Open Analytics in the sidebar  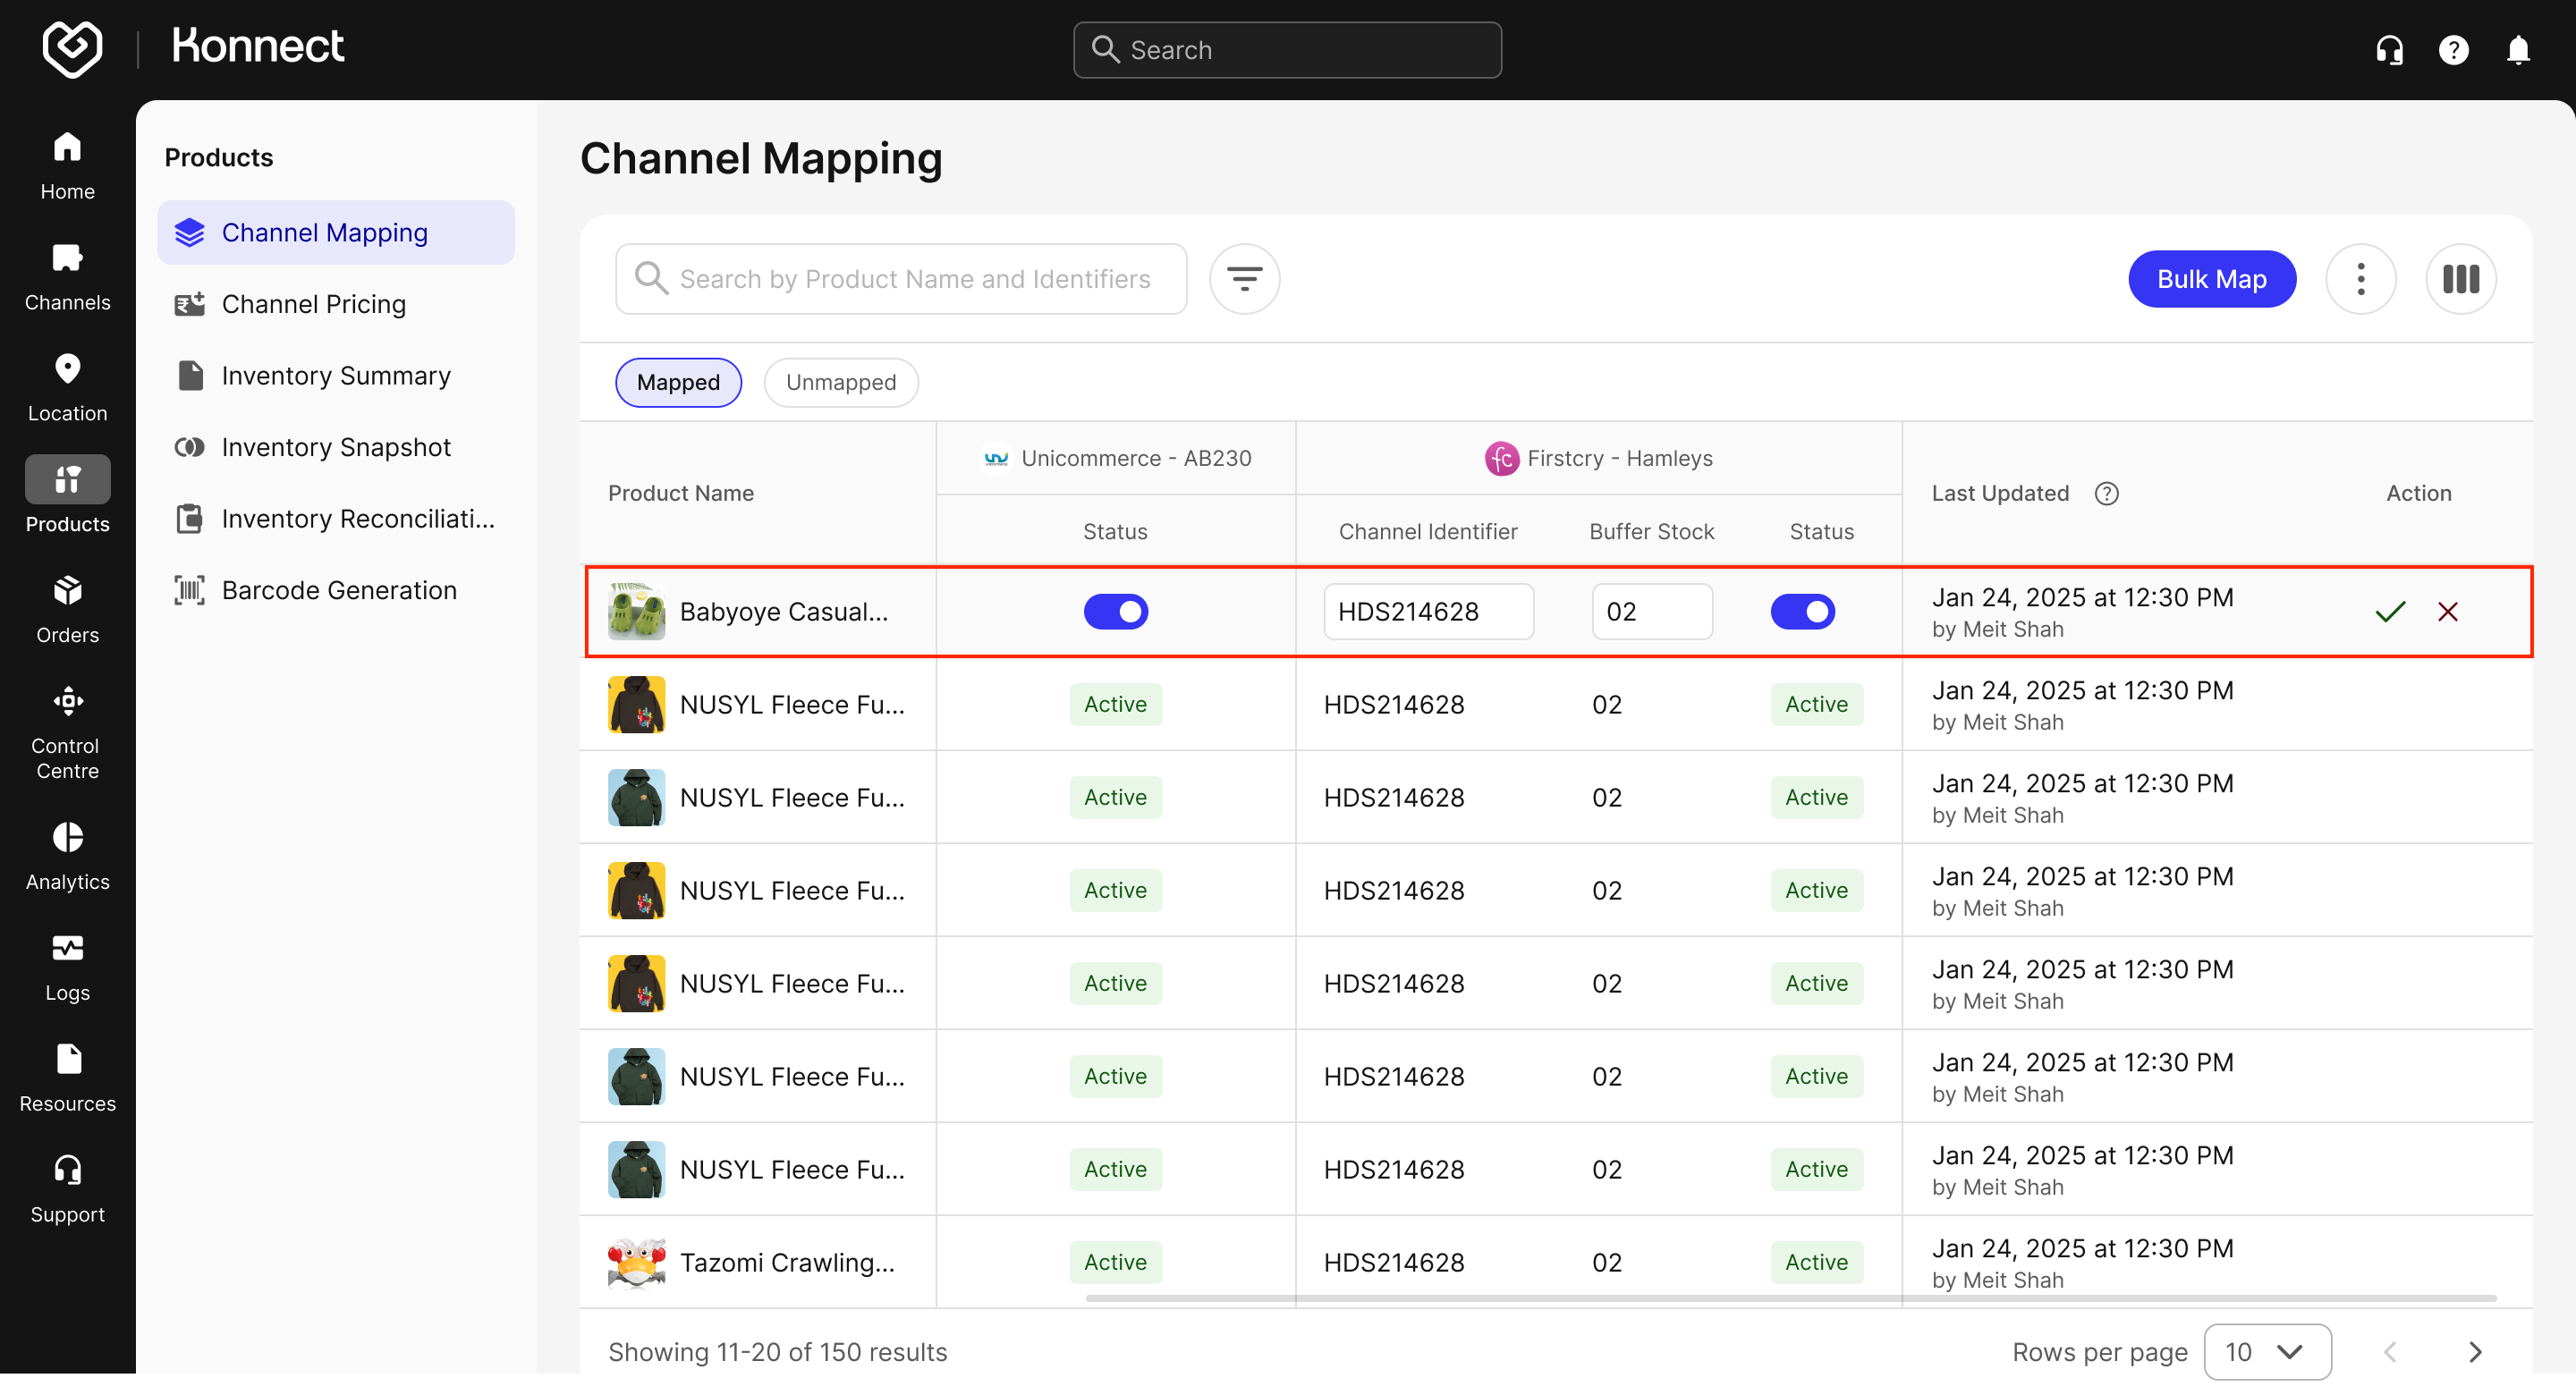coord(67,857)
